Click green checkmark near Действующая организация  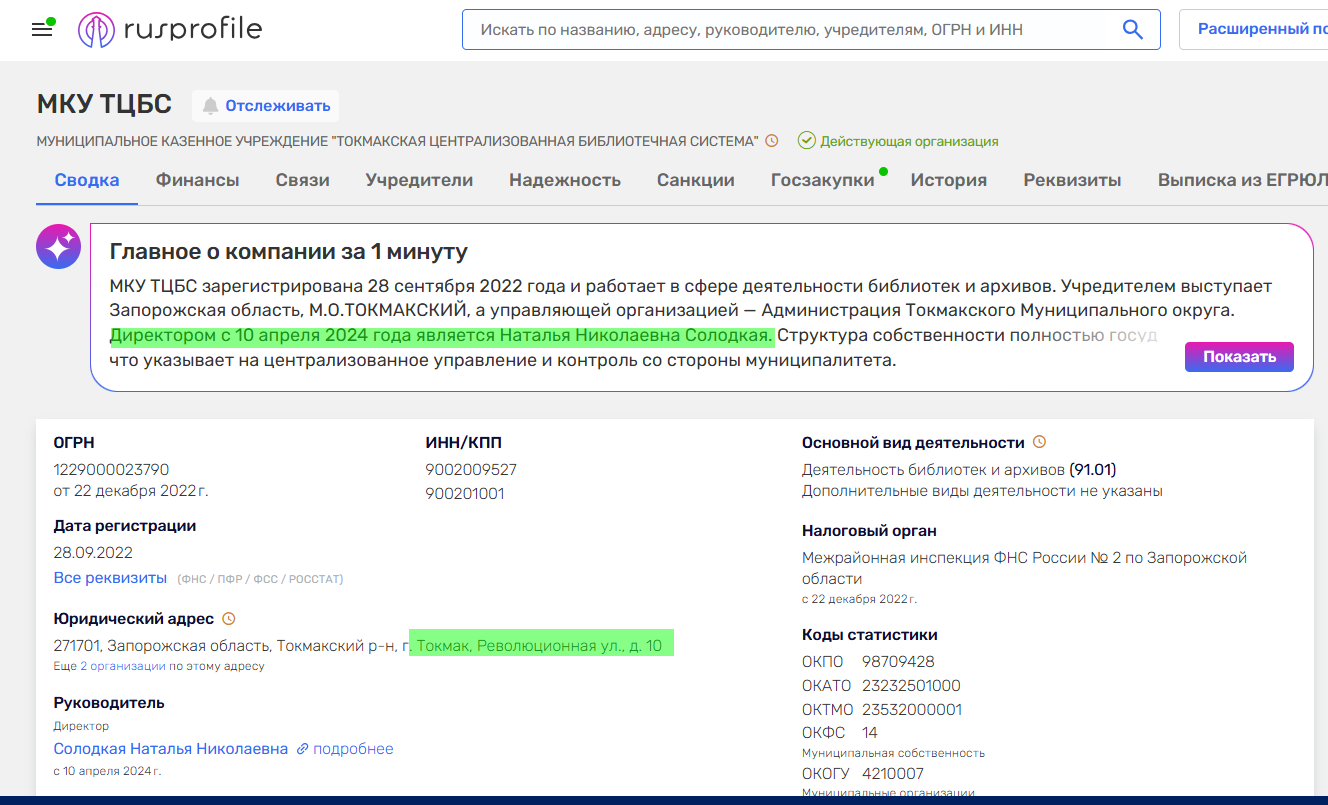click(806, 140)
